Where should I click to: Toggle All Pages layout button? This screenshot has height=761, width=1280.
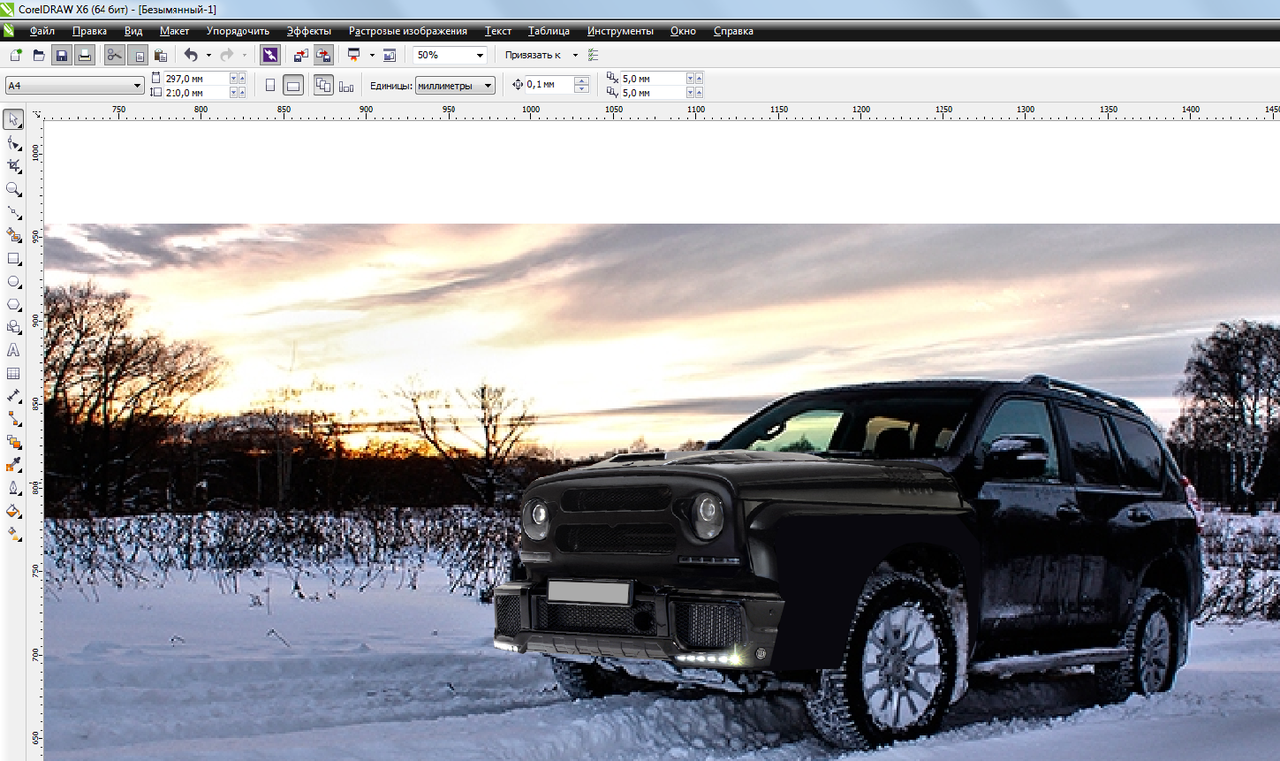tap(323, 85)
